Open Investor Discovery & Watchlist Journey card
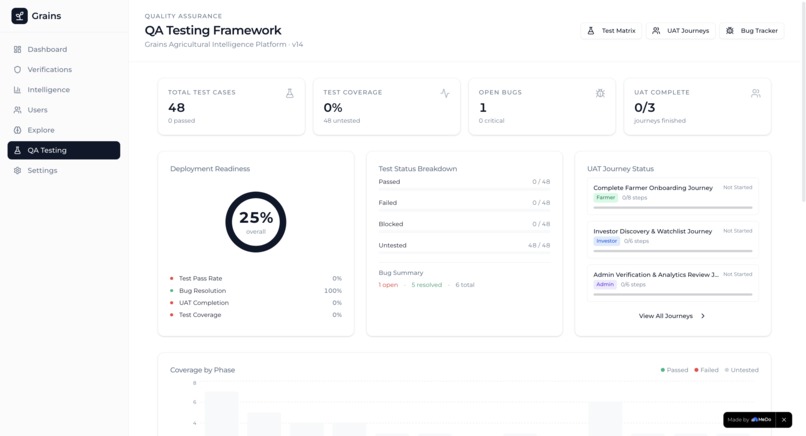This screenshot has width=806, height=436. 672,240
